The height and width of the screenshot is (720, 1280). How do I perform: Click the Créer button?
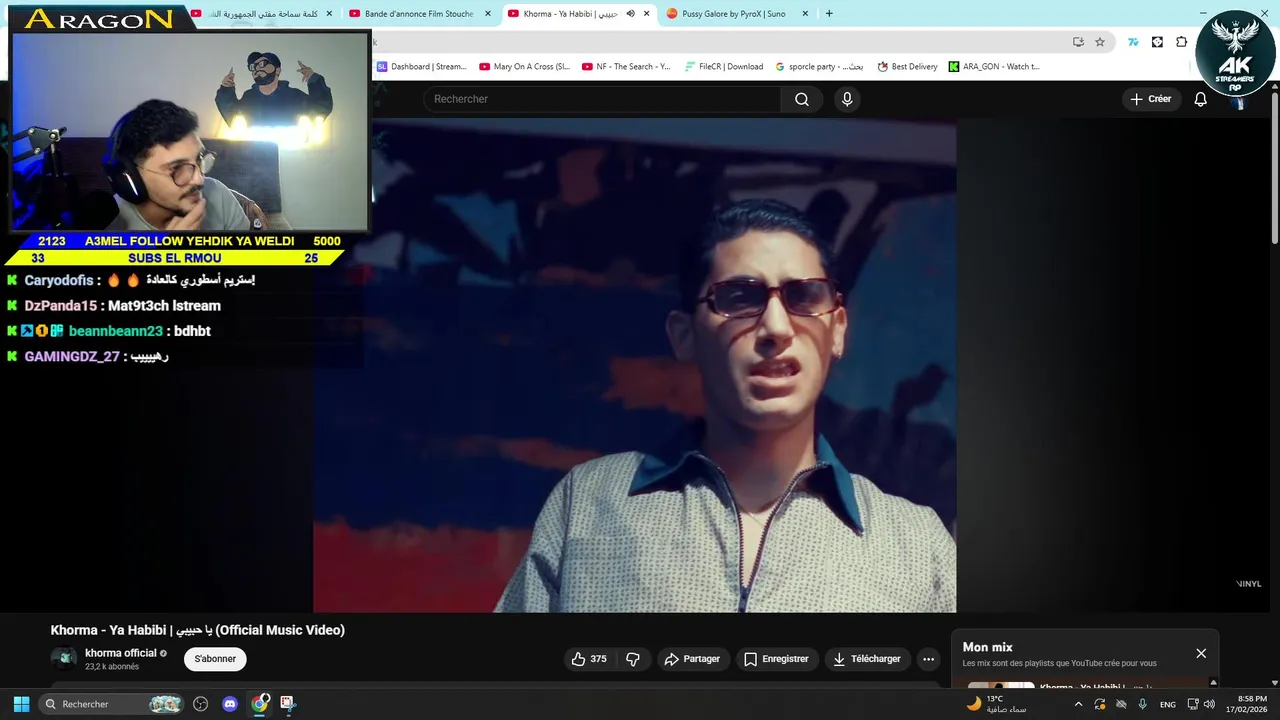click(1150, 99)
